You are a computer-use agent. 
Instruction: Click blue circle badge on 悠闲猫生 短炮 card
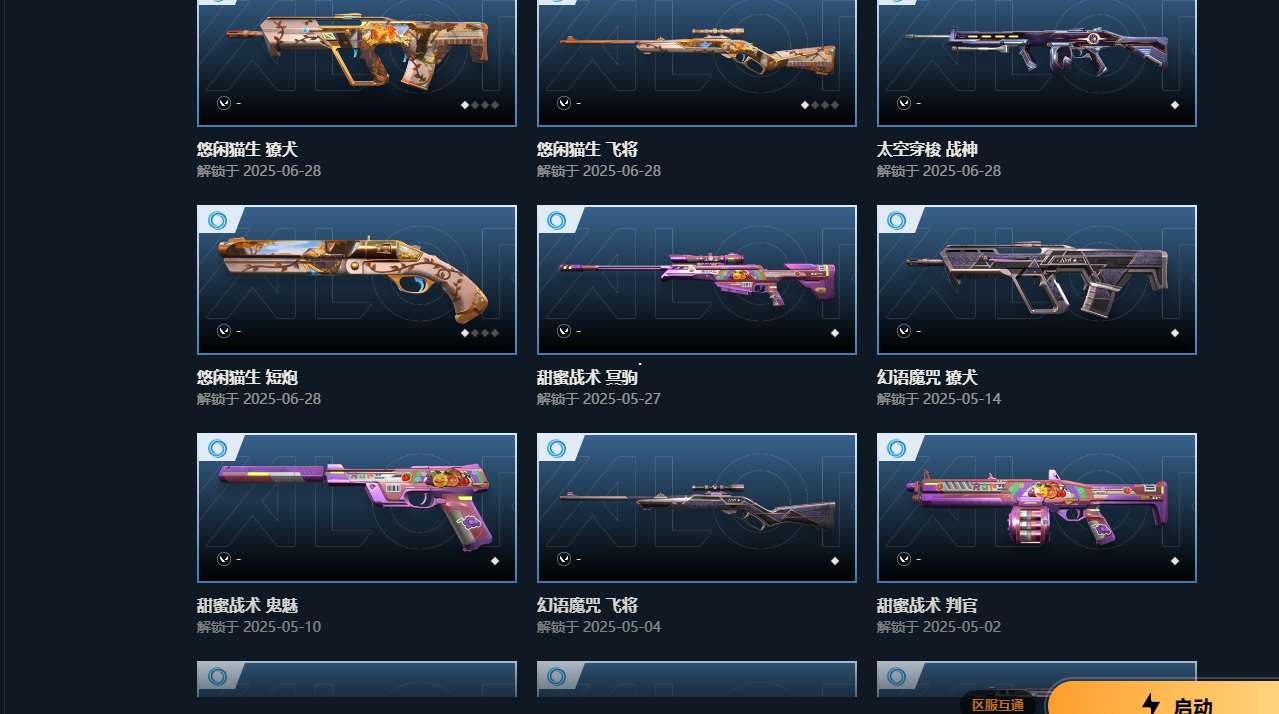(x=218, y=220)
